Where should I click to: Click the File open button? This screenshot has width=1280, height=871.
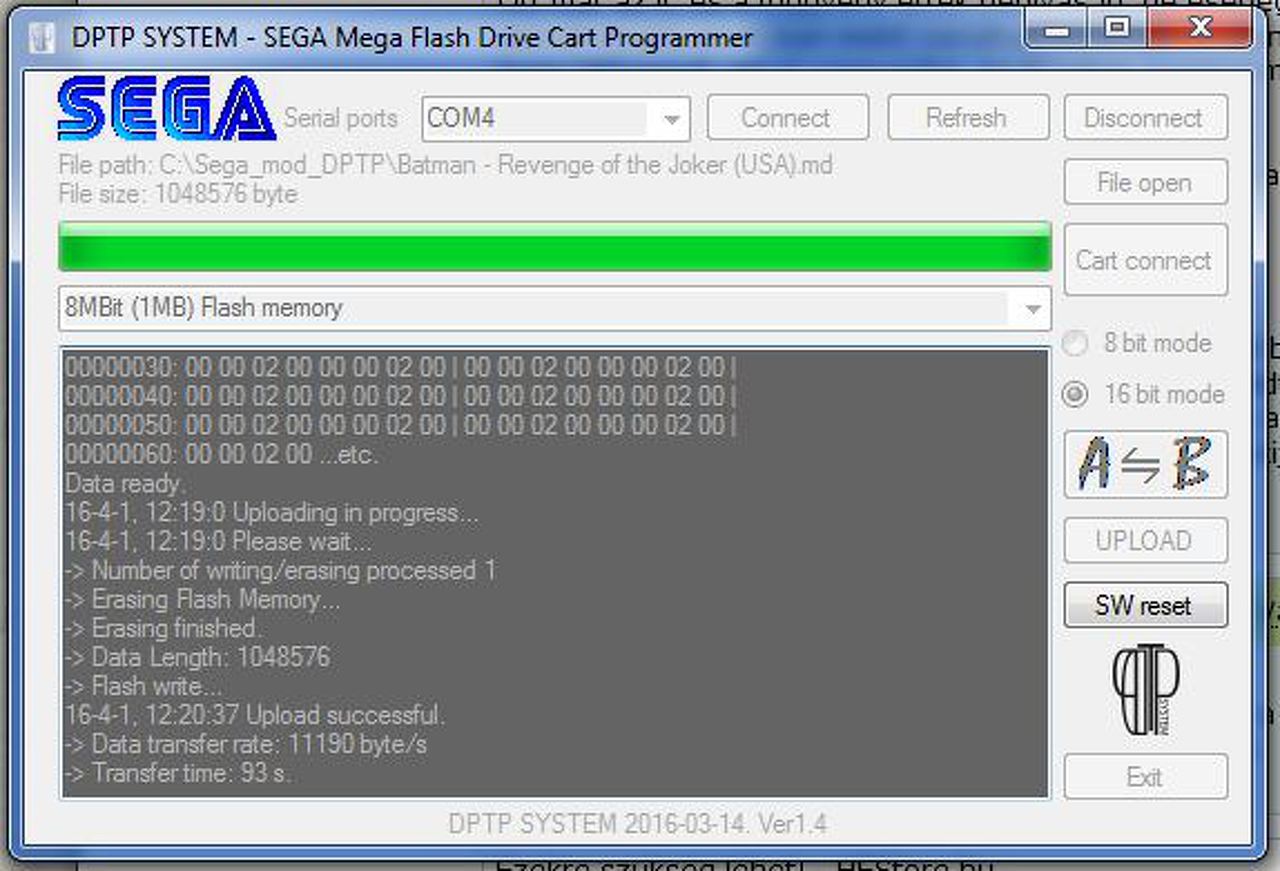[x=1145, y=183]
